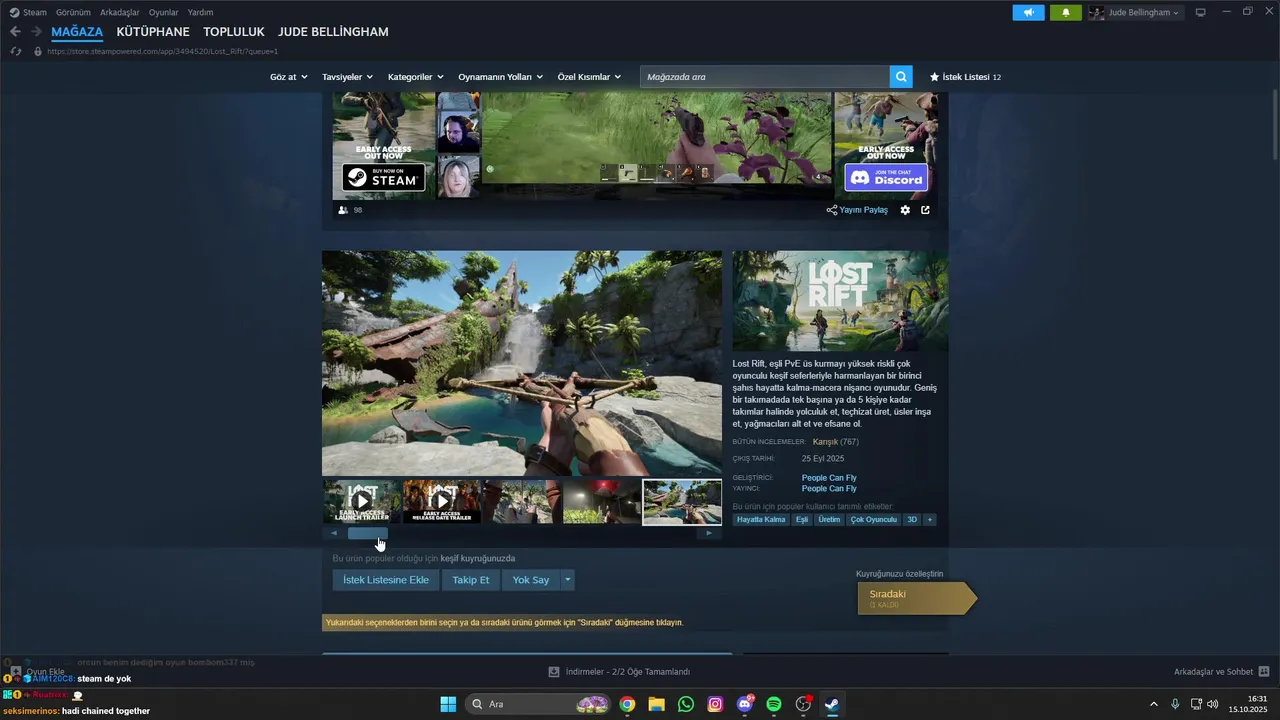1280x720 pixels.
Task: Click the Sıradaki queue button
Action: tap(915, 598)
